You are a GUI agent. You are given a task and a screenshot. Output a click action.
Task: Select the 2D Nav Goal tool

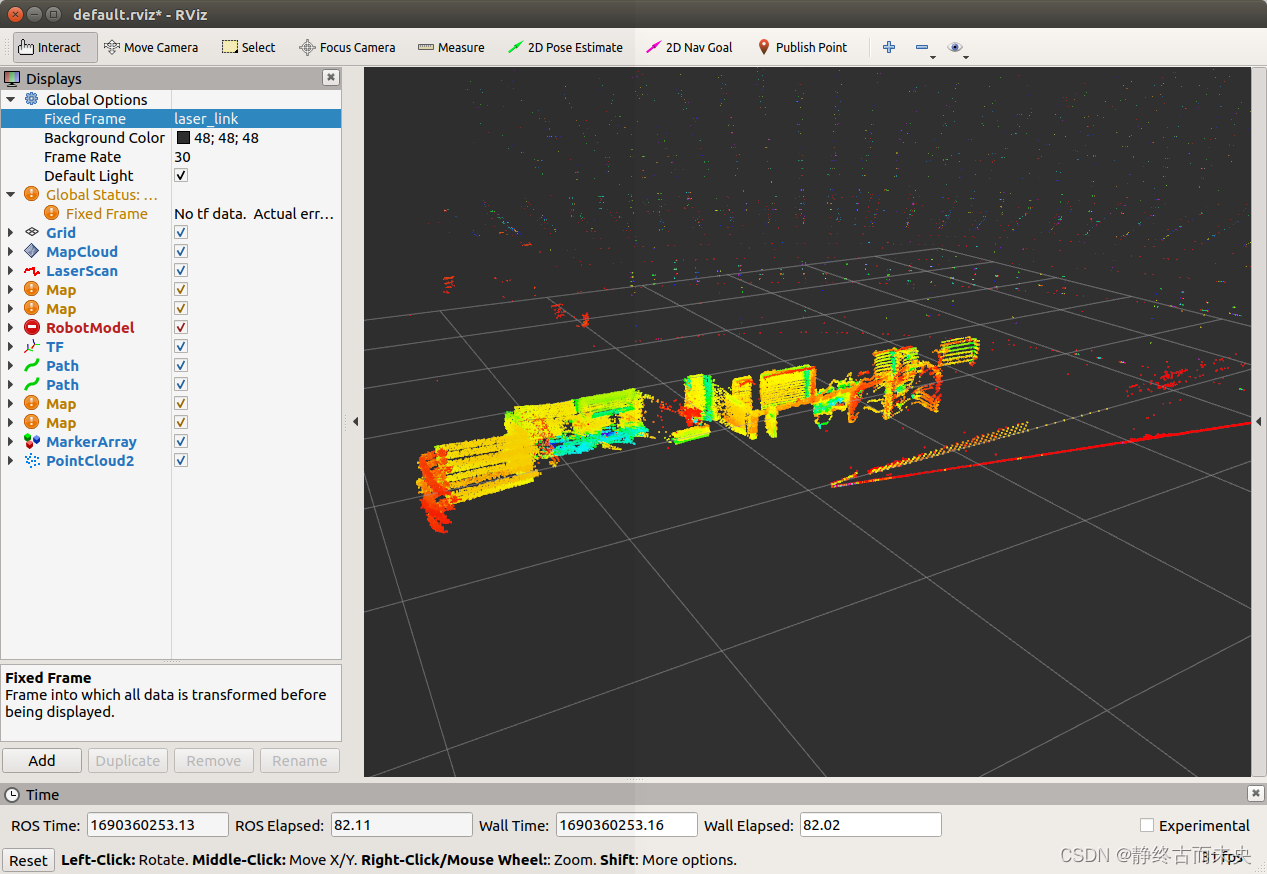[689, 47]
